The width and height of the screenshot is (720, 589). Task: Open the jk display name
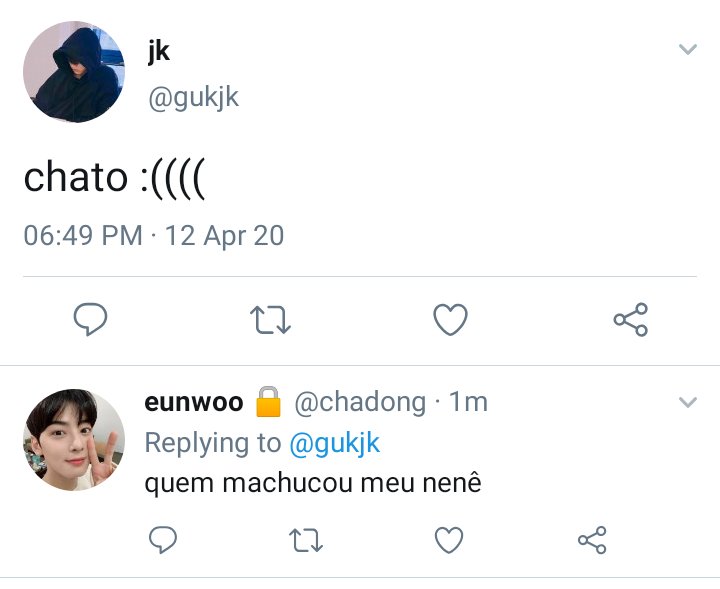(159, 51)
